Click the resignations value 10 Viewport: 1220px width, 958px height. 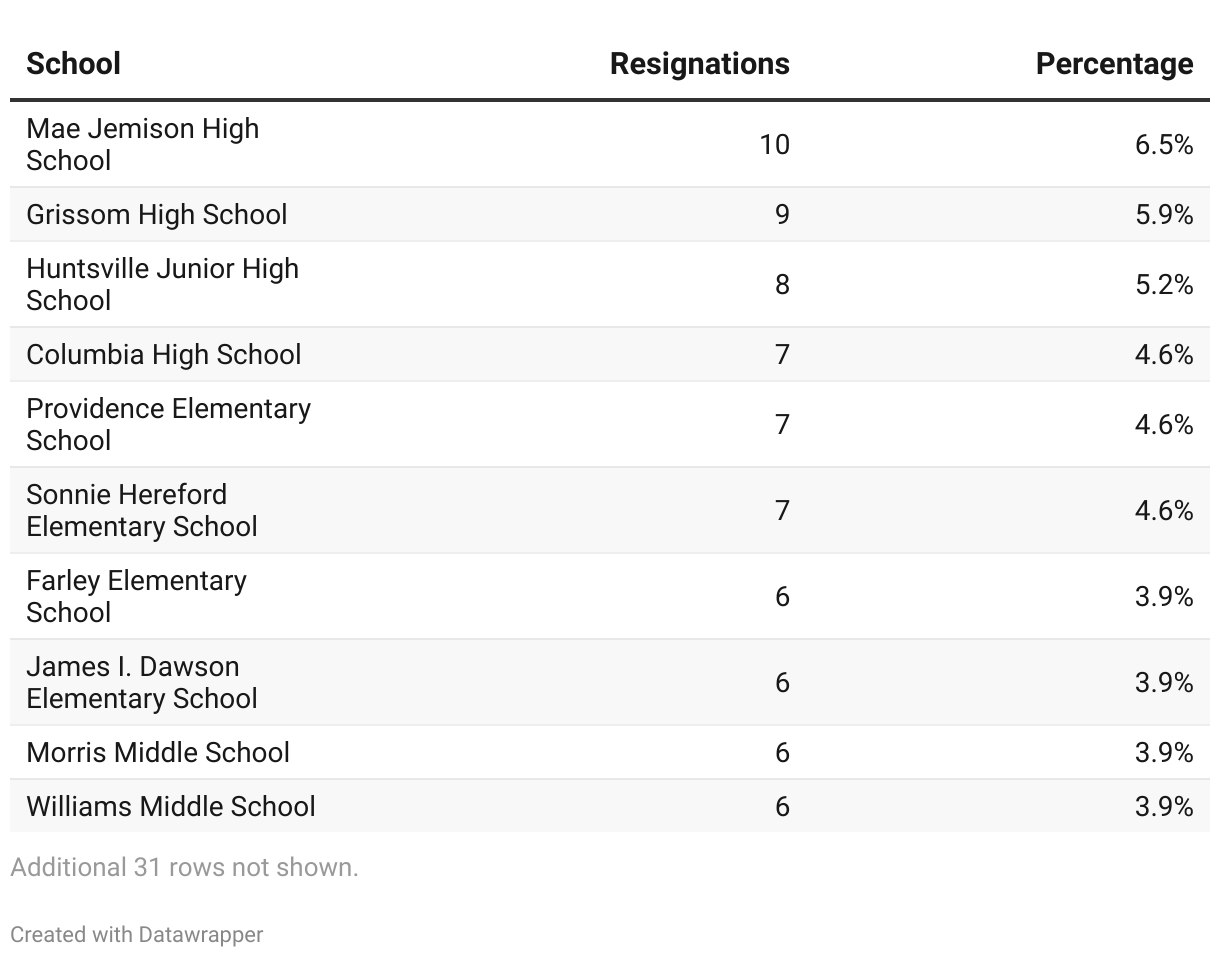click(774, 144)
